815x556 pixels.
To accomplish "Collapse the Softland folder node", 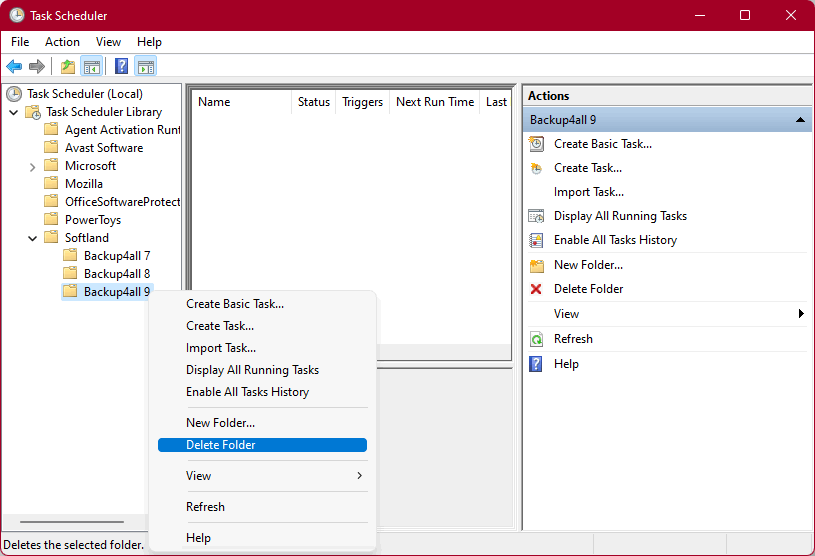I will tap(33, 239).
